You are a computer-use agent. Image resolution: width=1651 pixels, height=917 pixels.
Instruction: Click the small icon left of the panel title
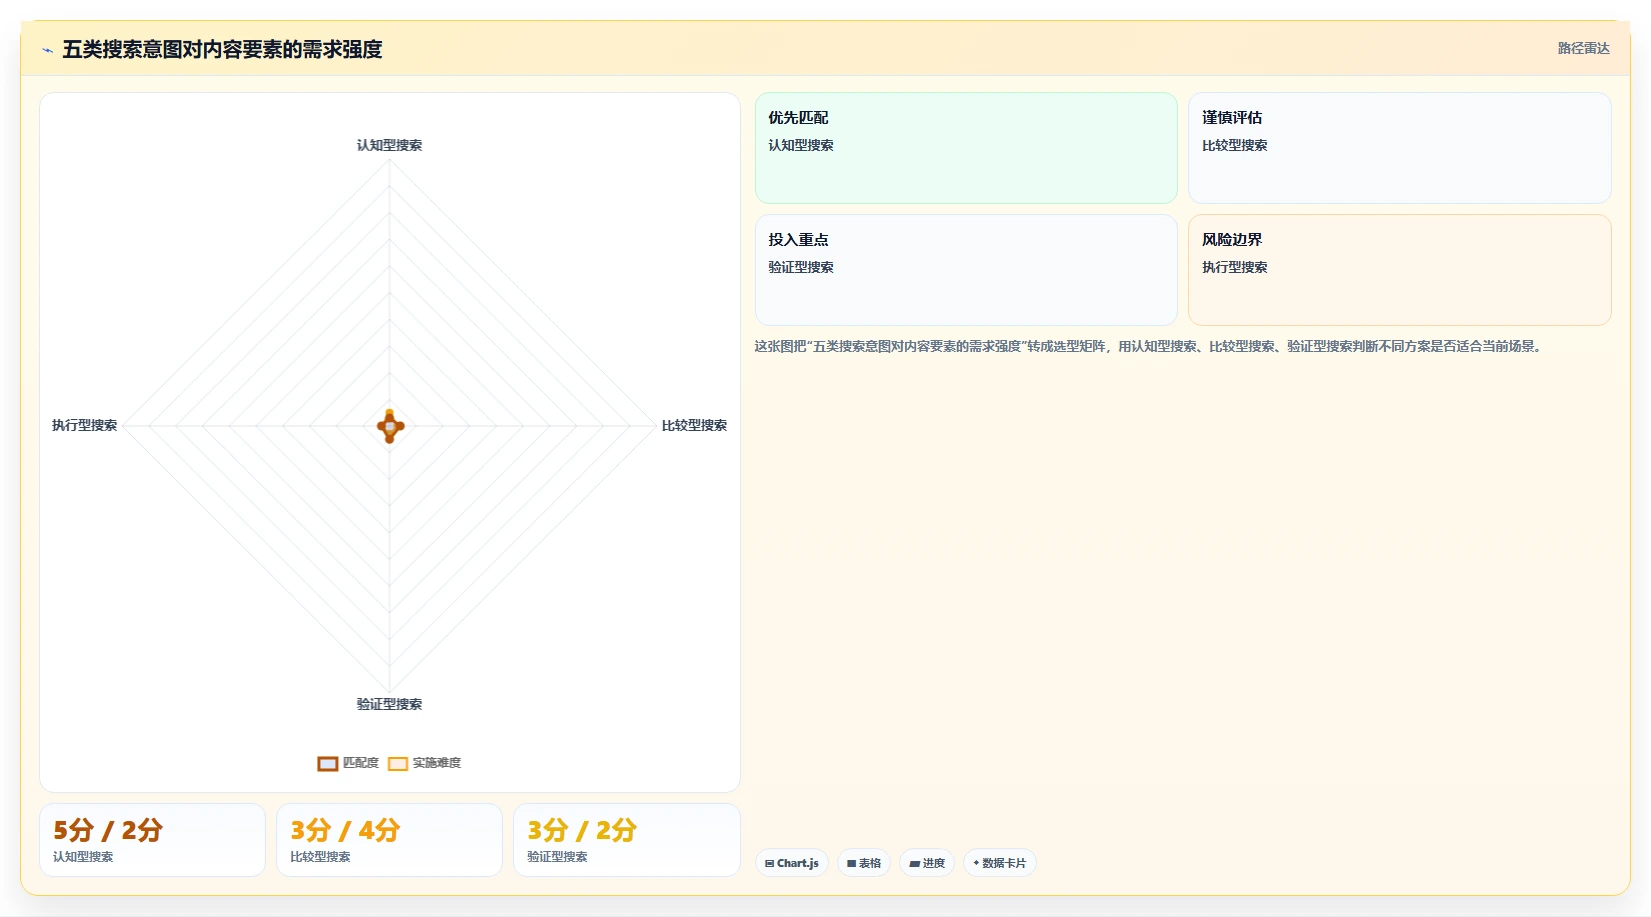click(x=47, y=50)
